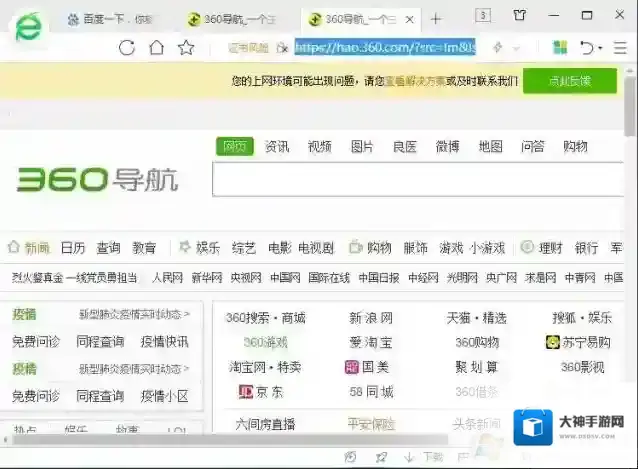Open the 360搜索·商城 site link
This screenshot has width=638, height=469.
coord(266,318)
